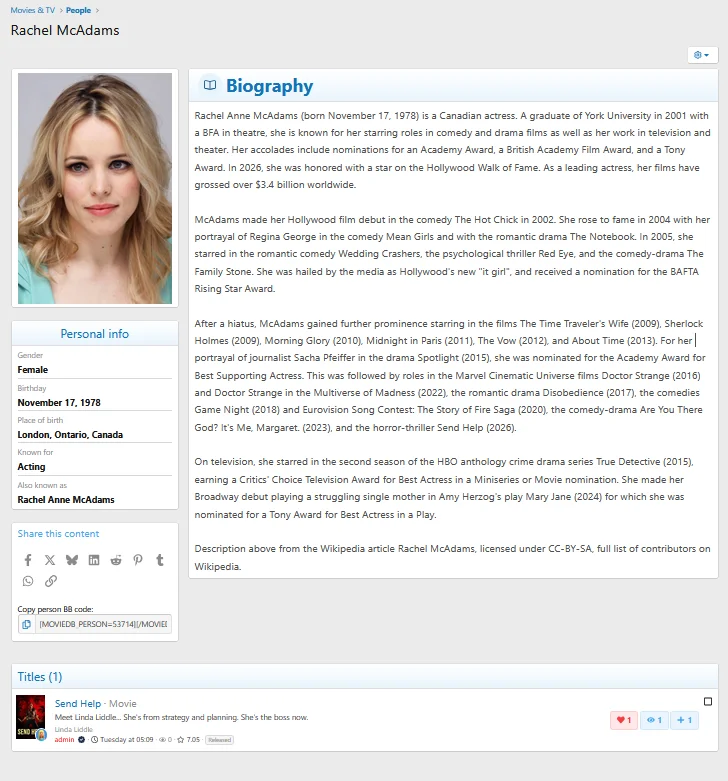Click the Biography book icon
The height and width of the screenshot is (781, 728).
[210, 85]
